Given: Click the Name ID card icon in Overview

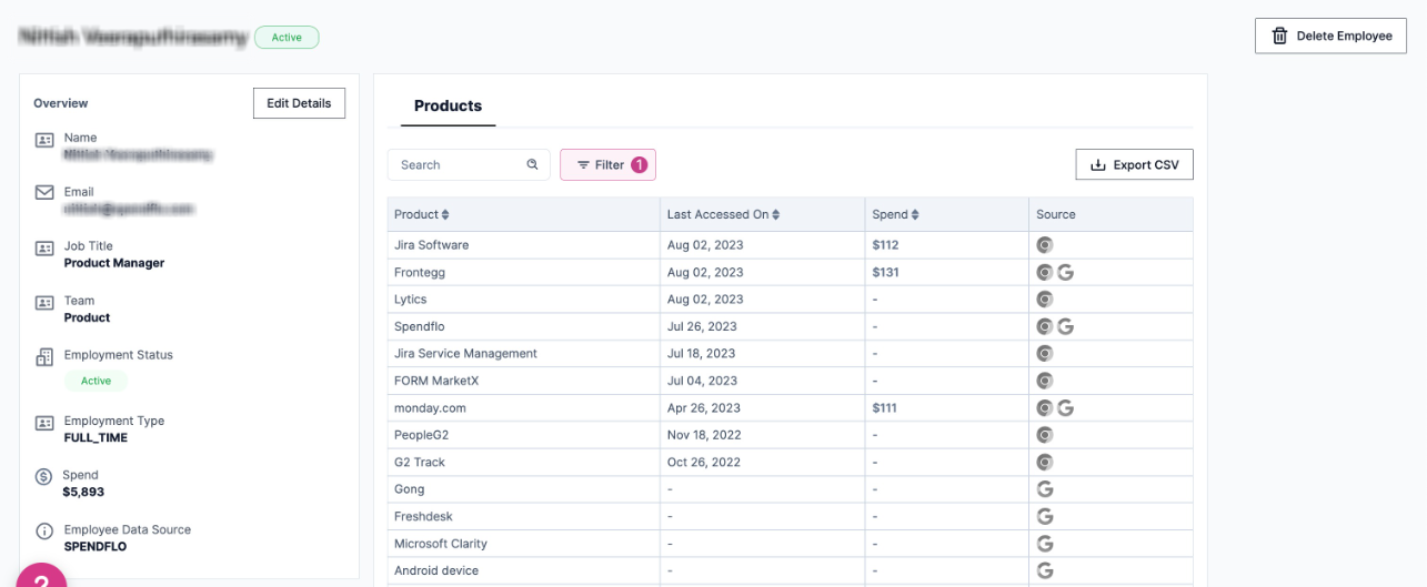Looking at the screenshot, I should tap(44, 140).
